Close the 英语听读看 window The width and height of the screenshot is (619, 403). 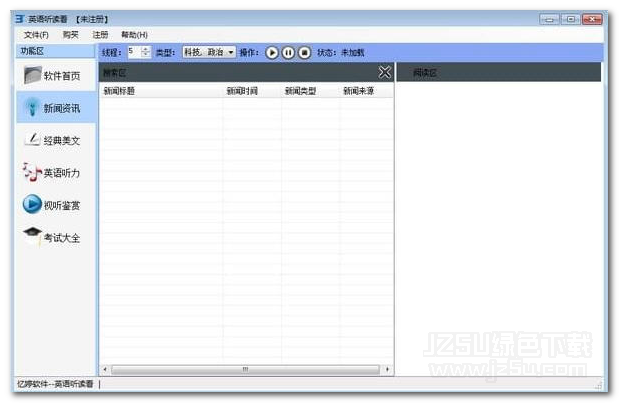[x=592, y=19]
